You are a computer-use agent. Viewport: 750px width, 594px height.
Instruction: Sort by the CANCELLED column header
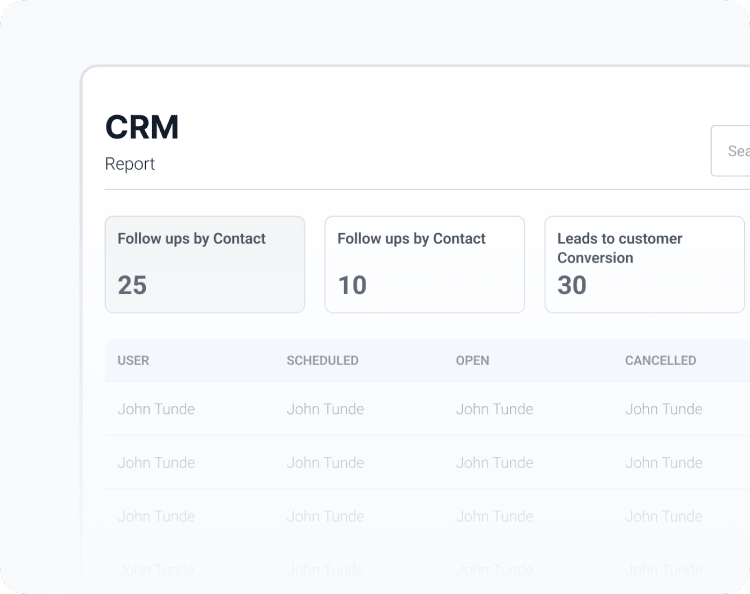660,360
